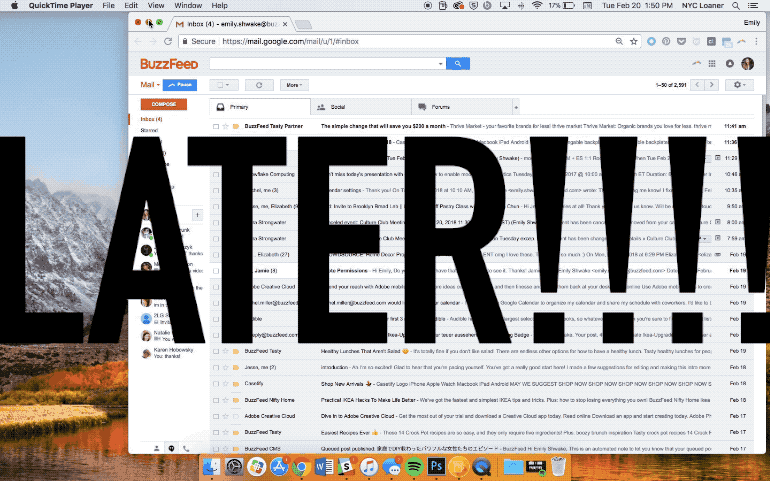
Task: Click the BuzzFeed logo
Action: (169, 64)
